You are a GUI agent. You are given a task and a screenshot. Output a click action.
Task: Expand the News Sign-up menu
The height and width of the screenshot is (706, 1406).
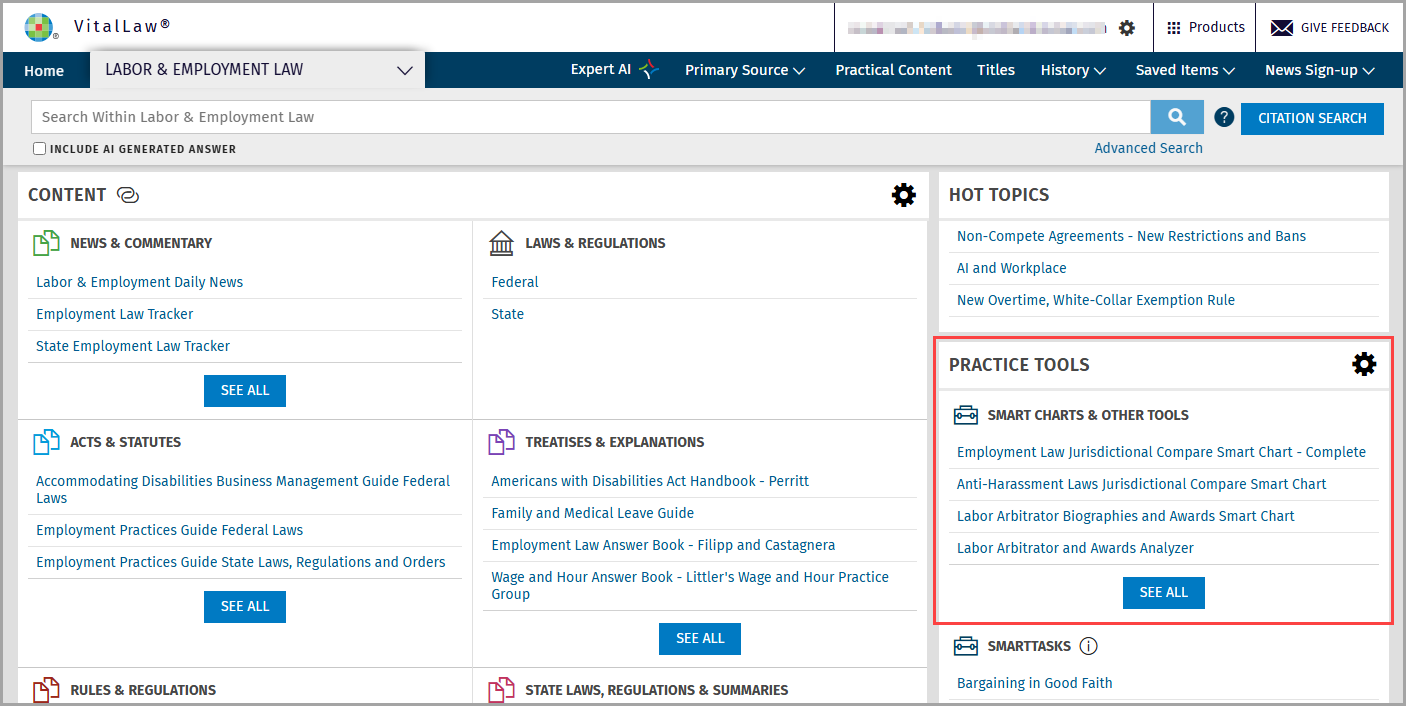tap(1320, 70)
